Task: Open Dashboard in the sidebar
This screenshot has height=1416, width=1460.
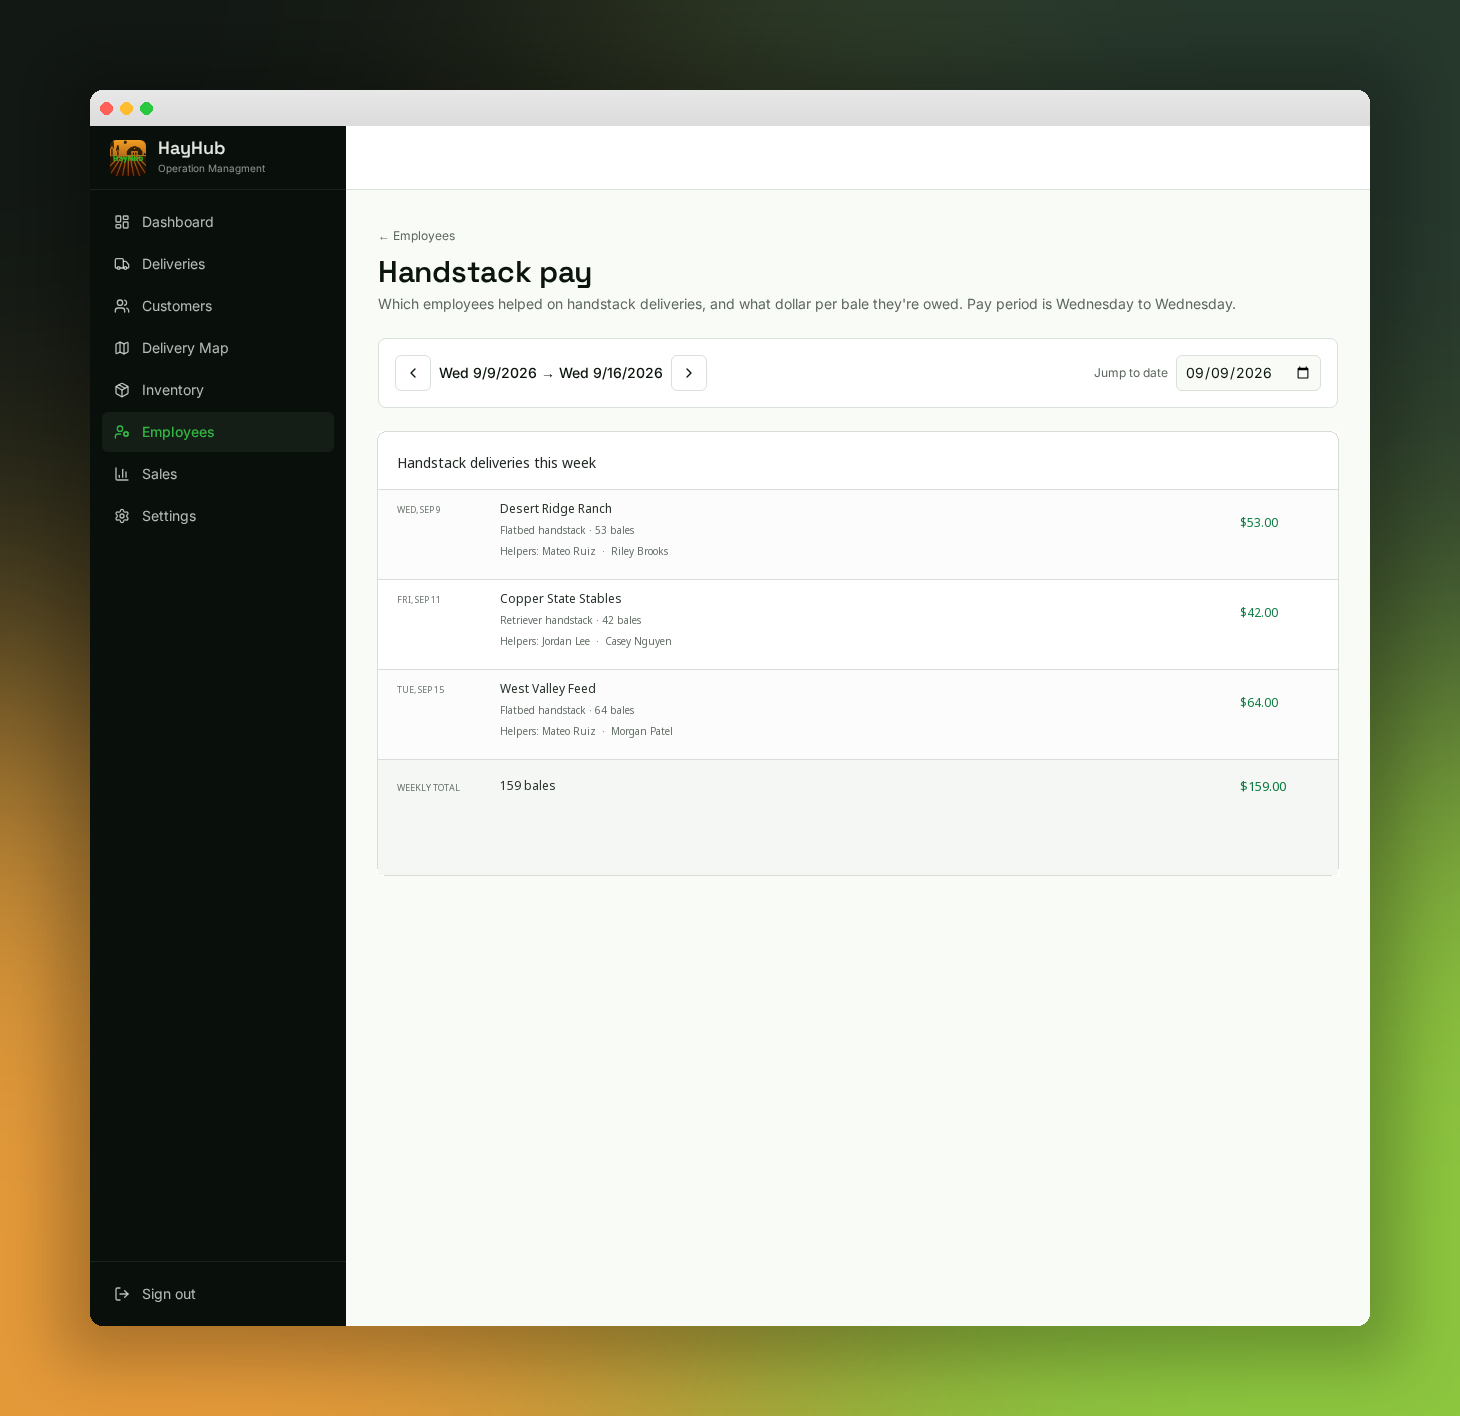Action: (x=218, y=222)
